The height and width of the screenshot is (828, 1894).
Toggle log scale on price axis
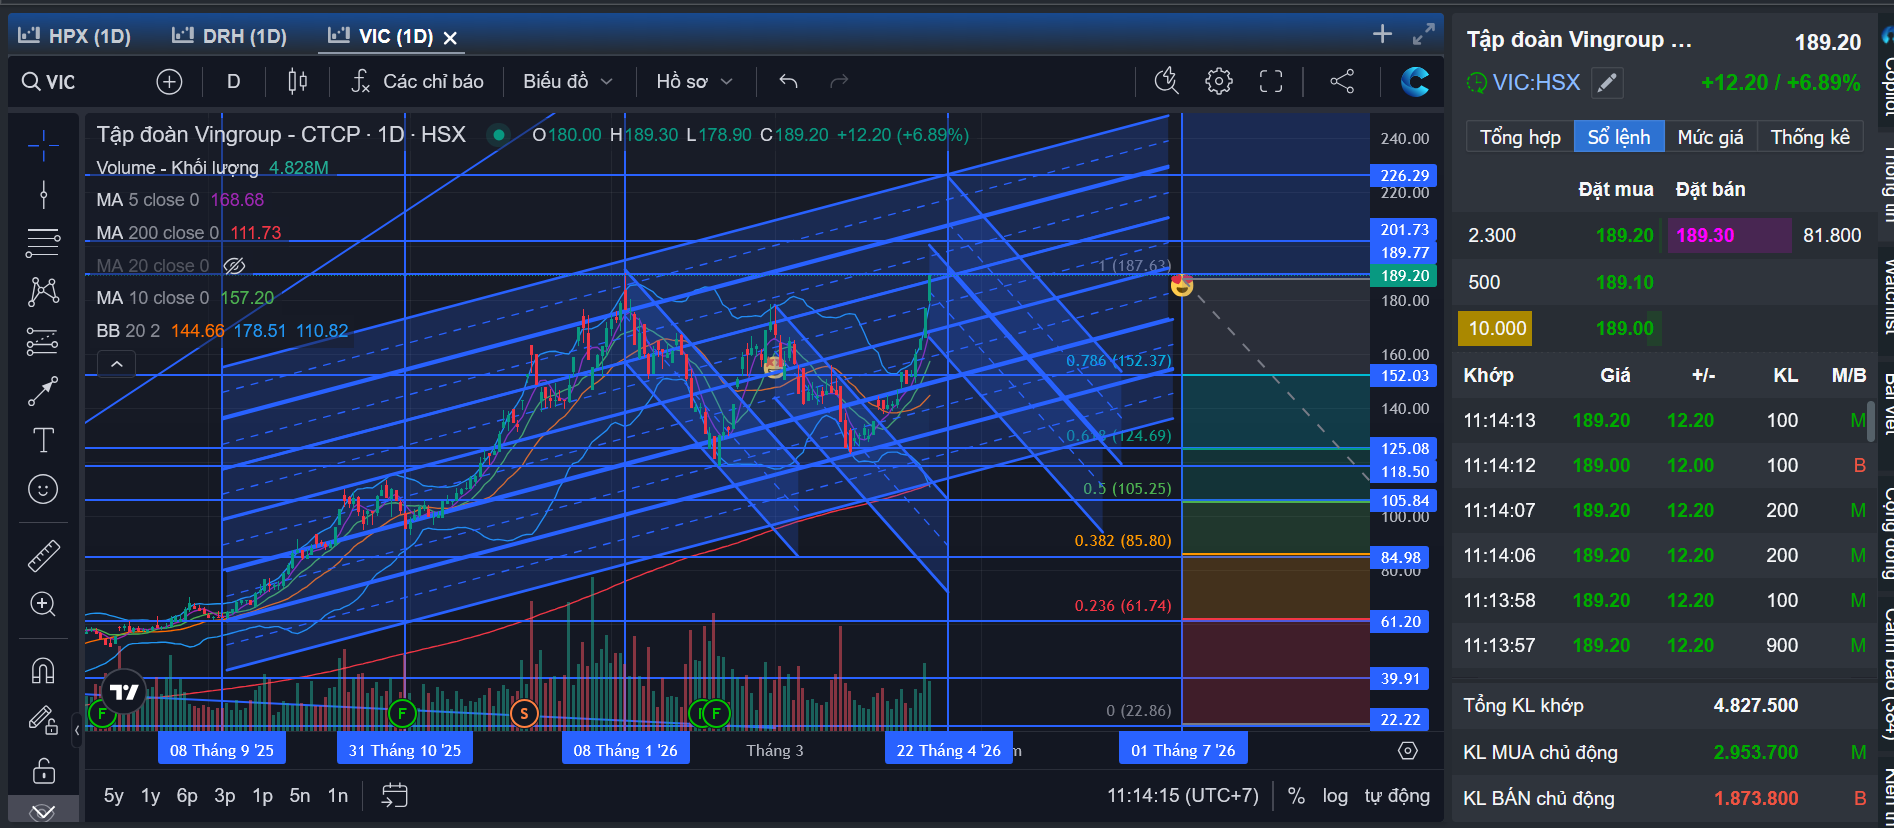click(x=1334, y=796)
